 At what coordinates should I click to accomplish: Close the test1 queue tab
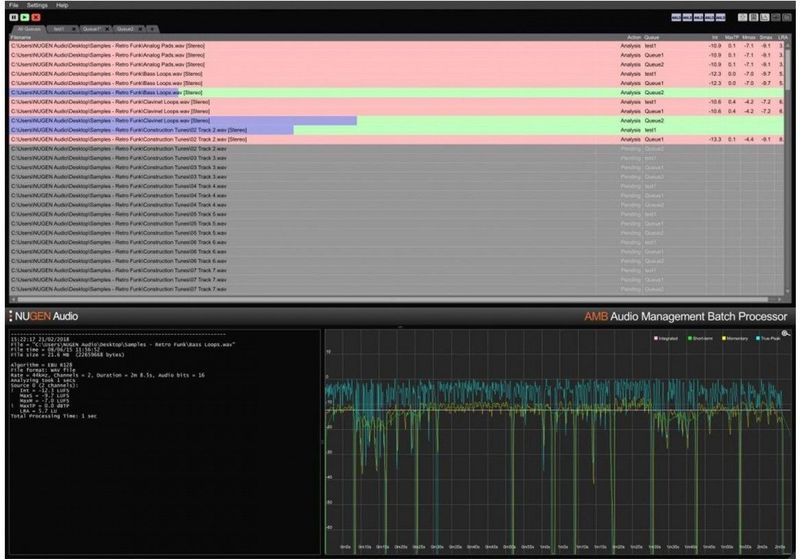[74, 29]
